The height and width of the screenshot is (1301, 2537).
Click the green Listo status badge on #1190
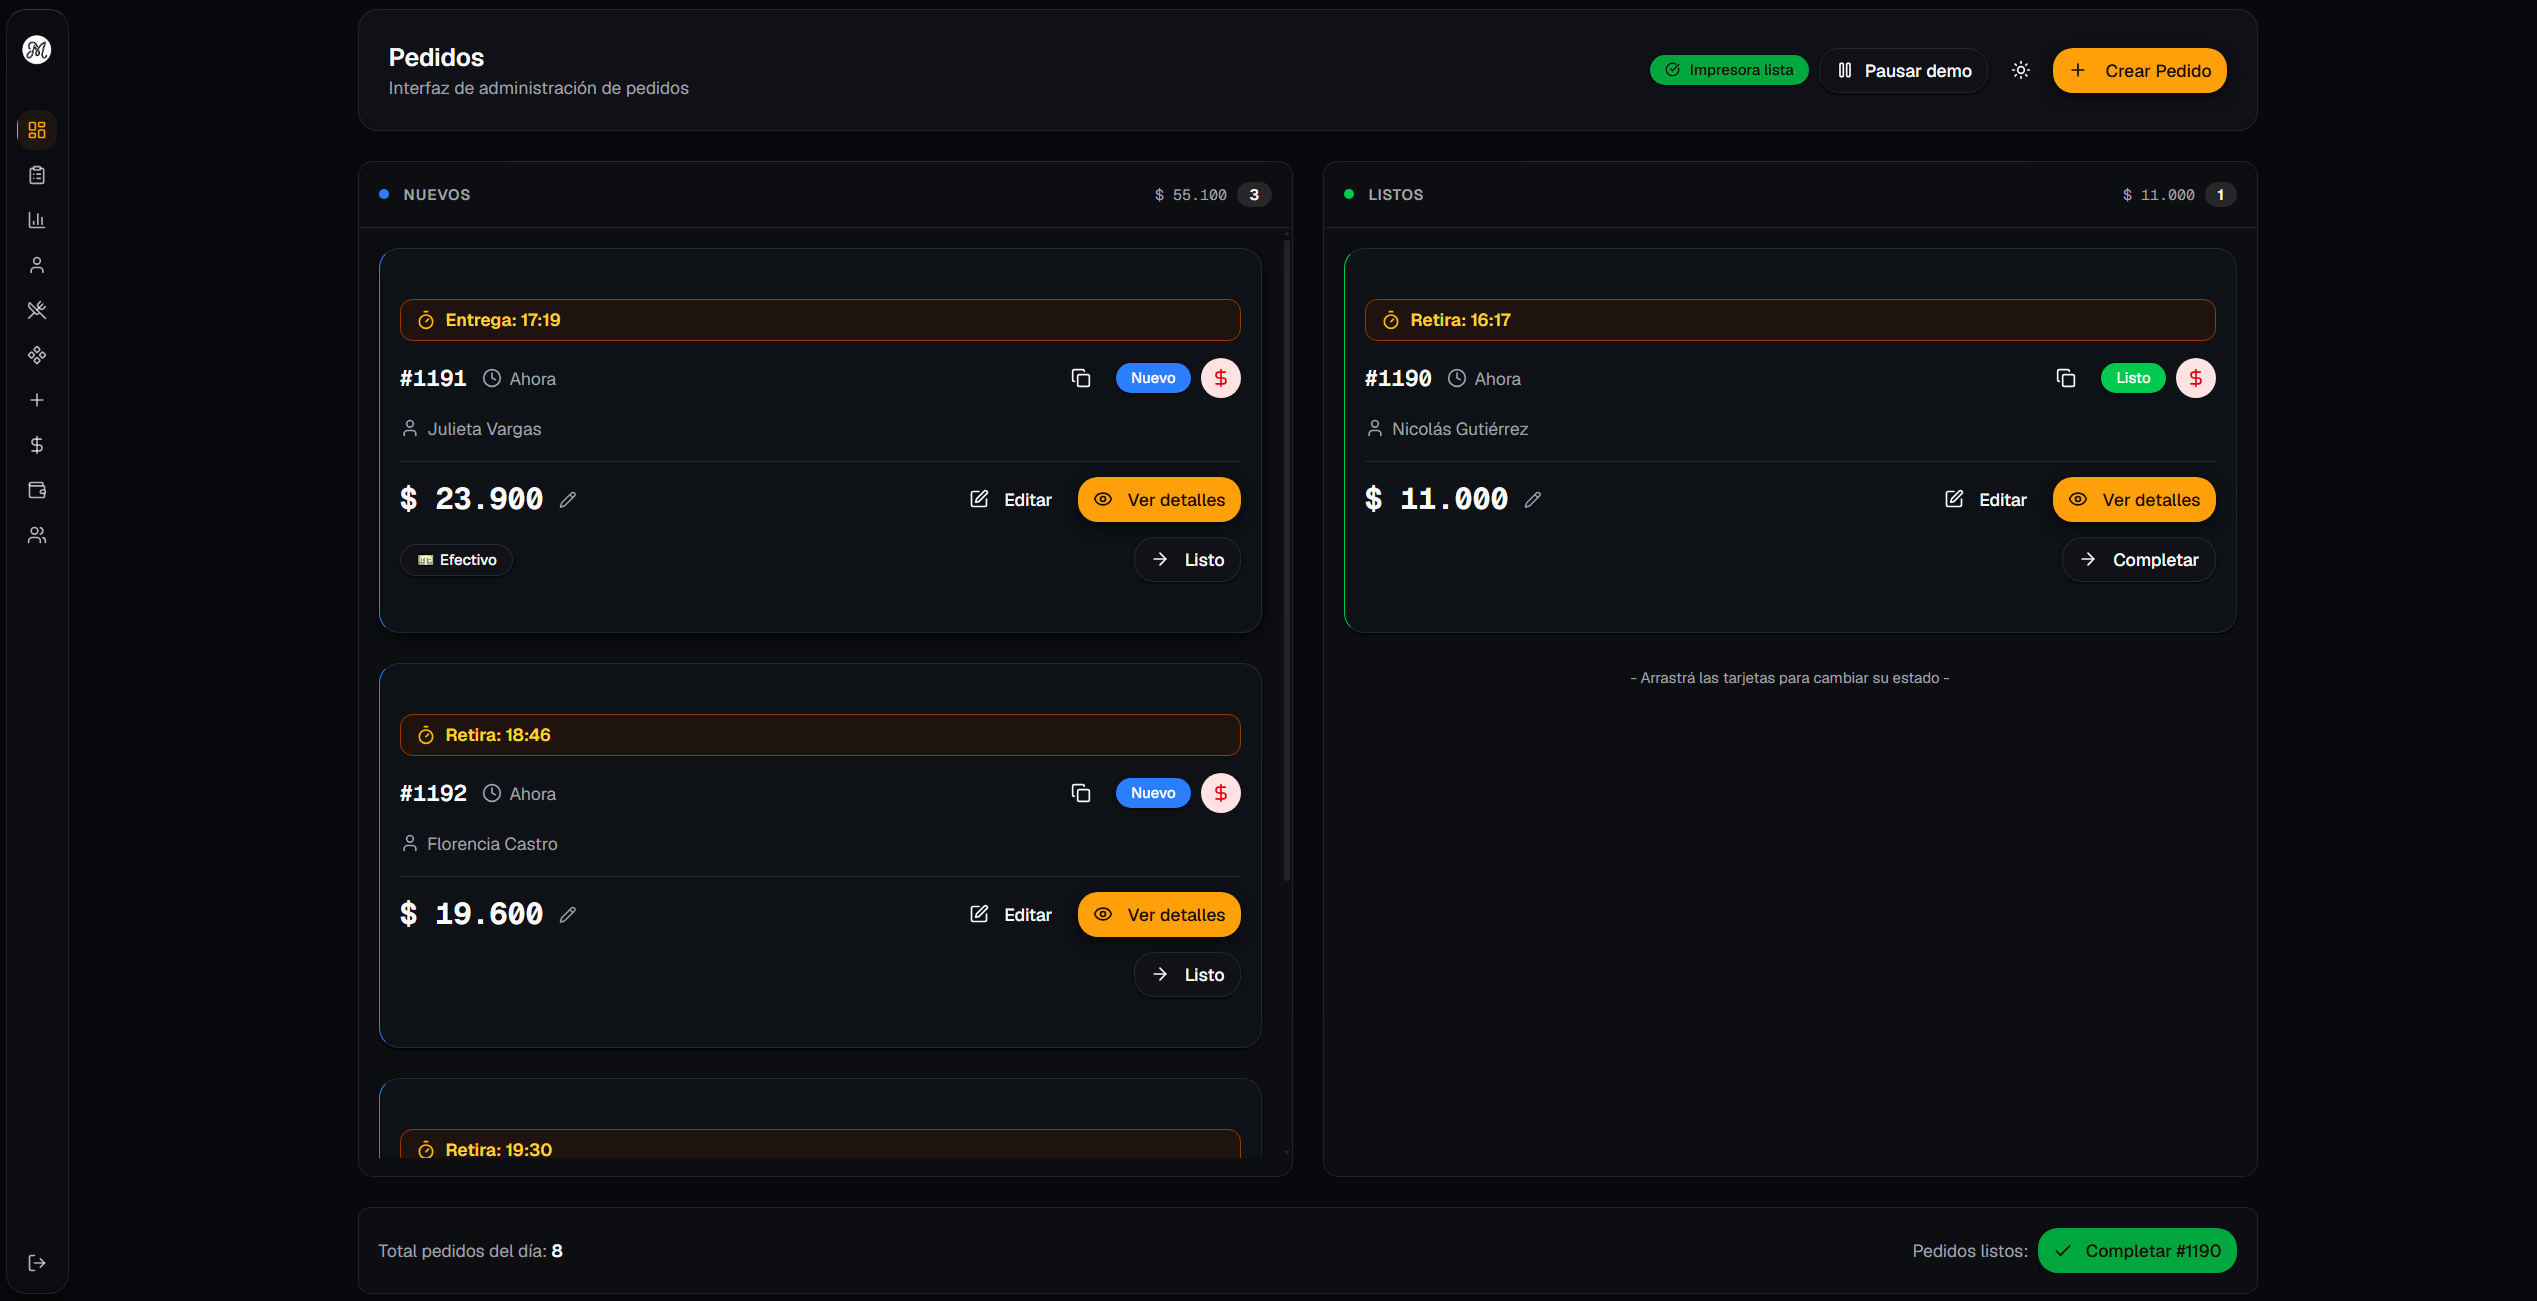pos(2133,378)
